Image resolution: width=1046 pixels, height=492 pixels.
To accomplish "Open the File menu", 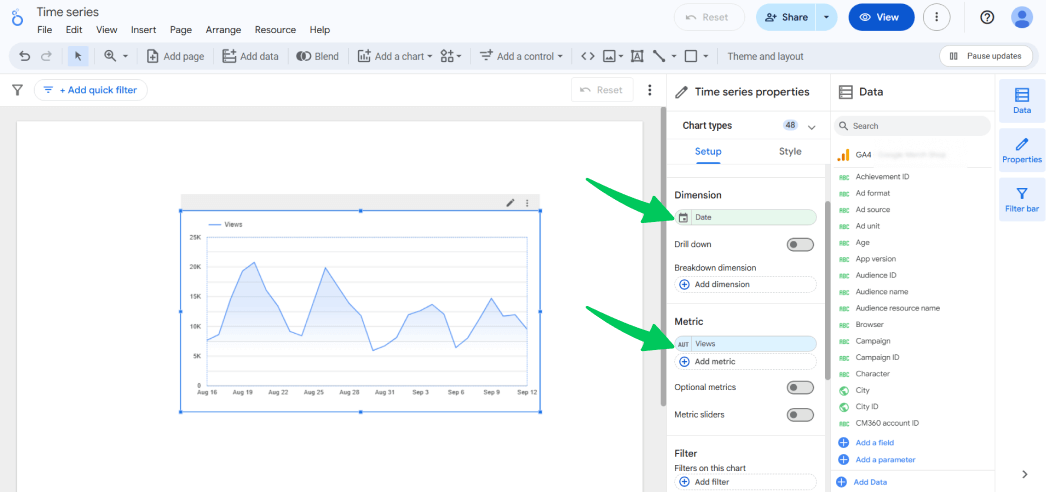I will 45,30.
